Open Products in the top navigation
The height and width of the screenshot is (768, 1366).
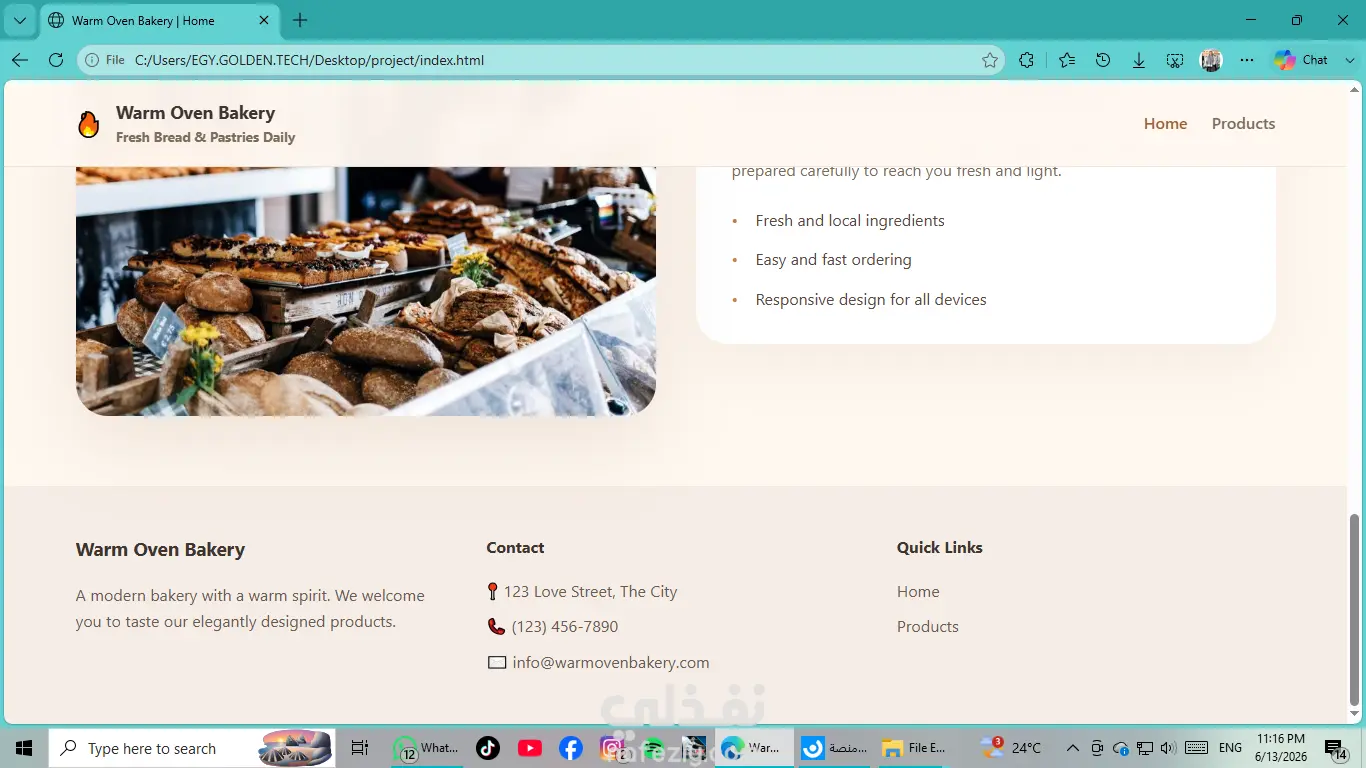pos(1243,124)
